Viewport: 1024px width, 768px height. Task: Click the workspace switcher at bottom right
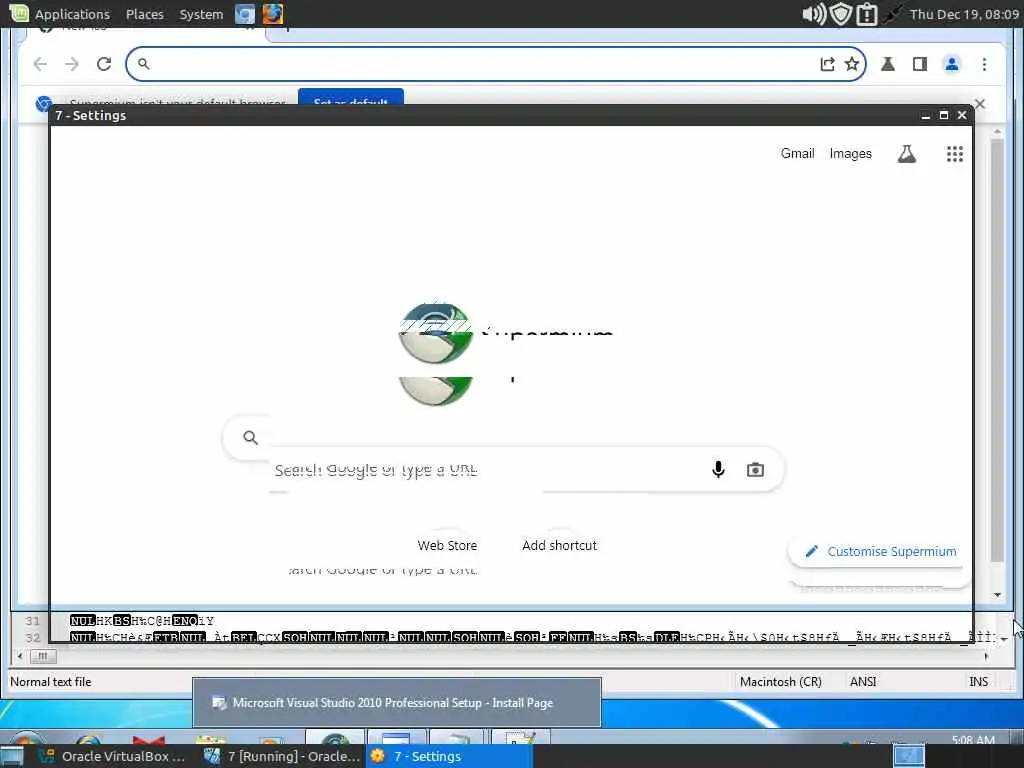908,756
